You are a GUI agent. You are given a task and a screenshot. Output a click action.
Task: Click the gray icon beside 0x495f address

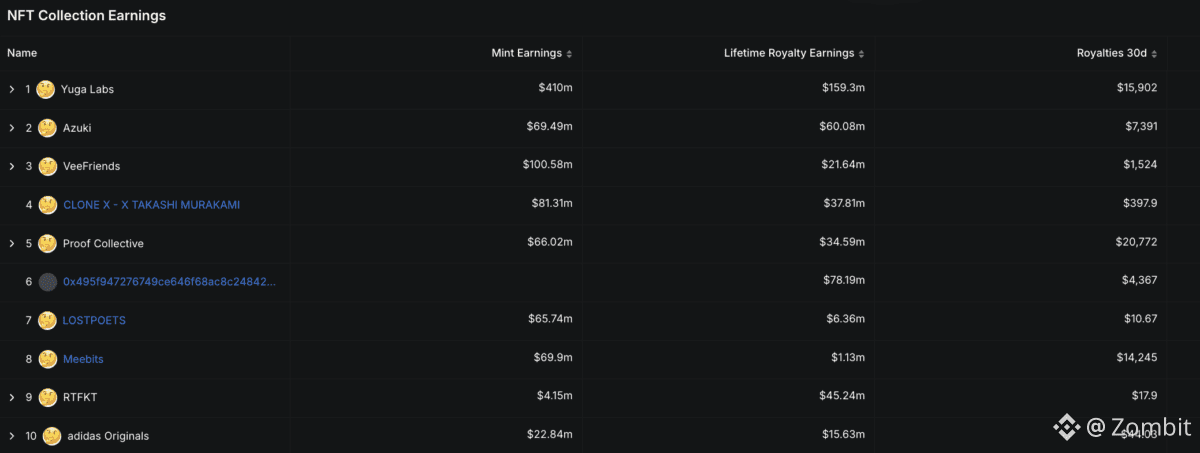tap(47, 282)
